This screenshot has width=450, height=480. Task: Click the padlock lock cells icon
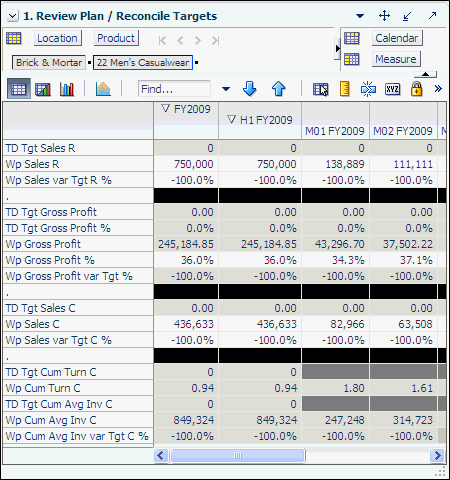tap(417, 89)
